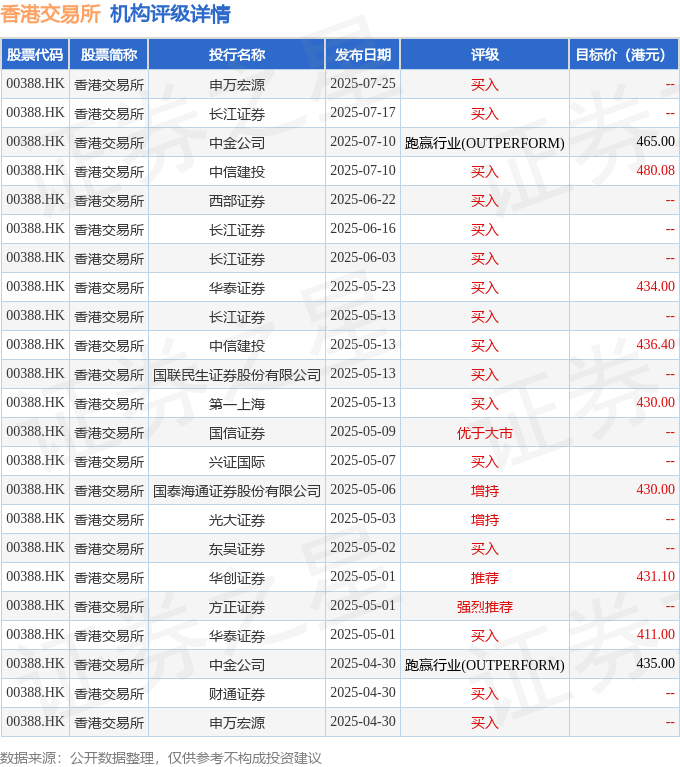Select broker name 国联民生证券股份有限公司
This screenshot has height=767, width=680.
tap(237, 375)
